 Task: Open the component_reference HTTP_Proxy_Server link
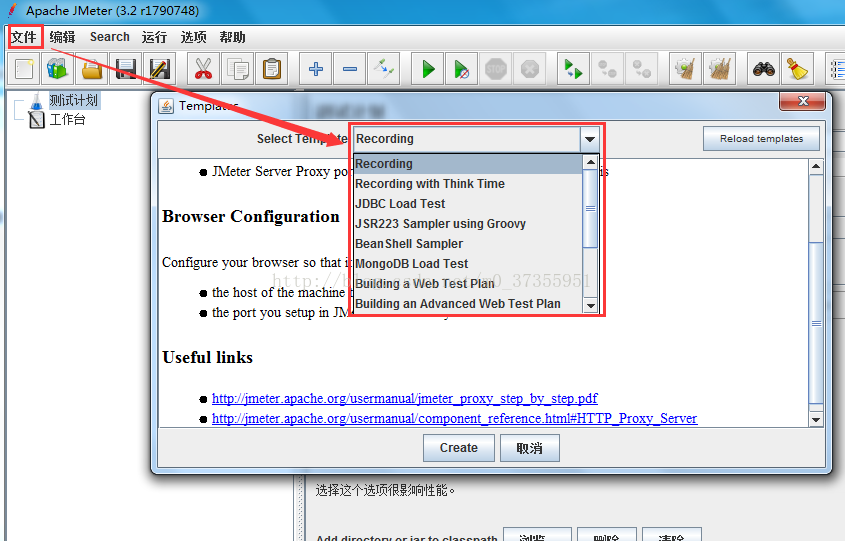(454, 418)
